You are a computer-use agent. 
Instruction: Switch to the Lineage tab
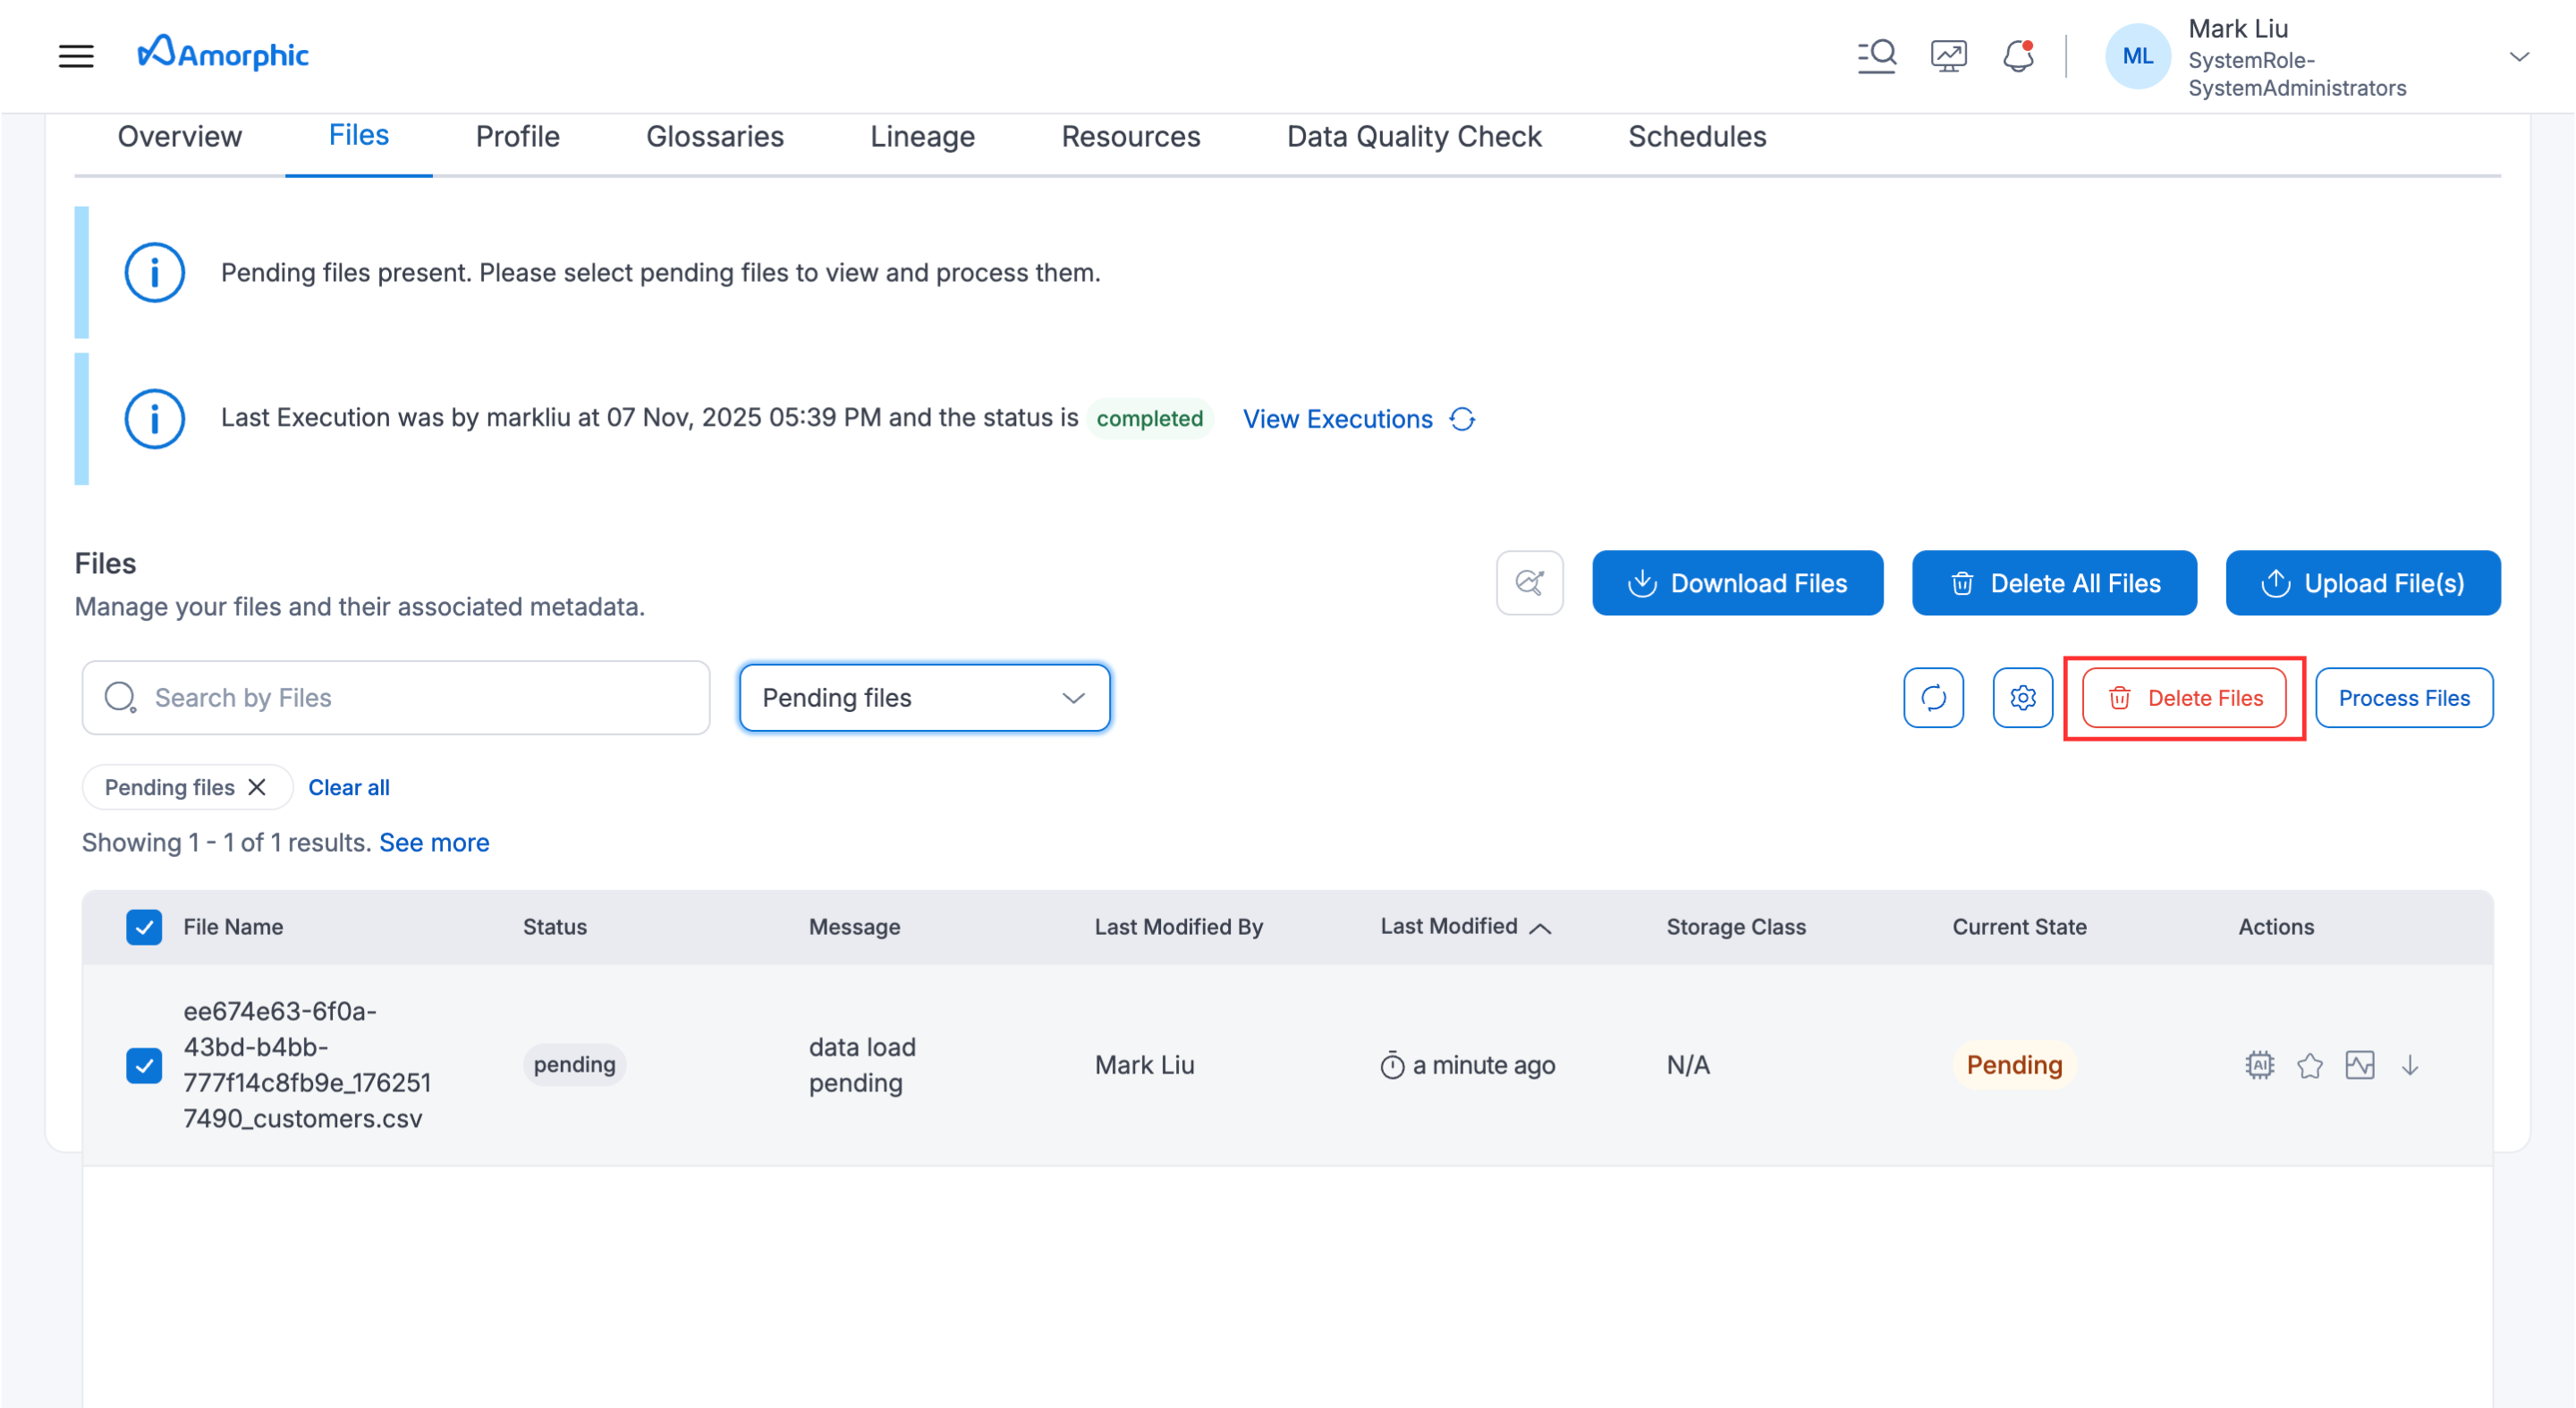(922, 137)
